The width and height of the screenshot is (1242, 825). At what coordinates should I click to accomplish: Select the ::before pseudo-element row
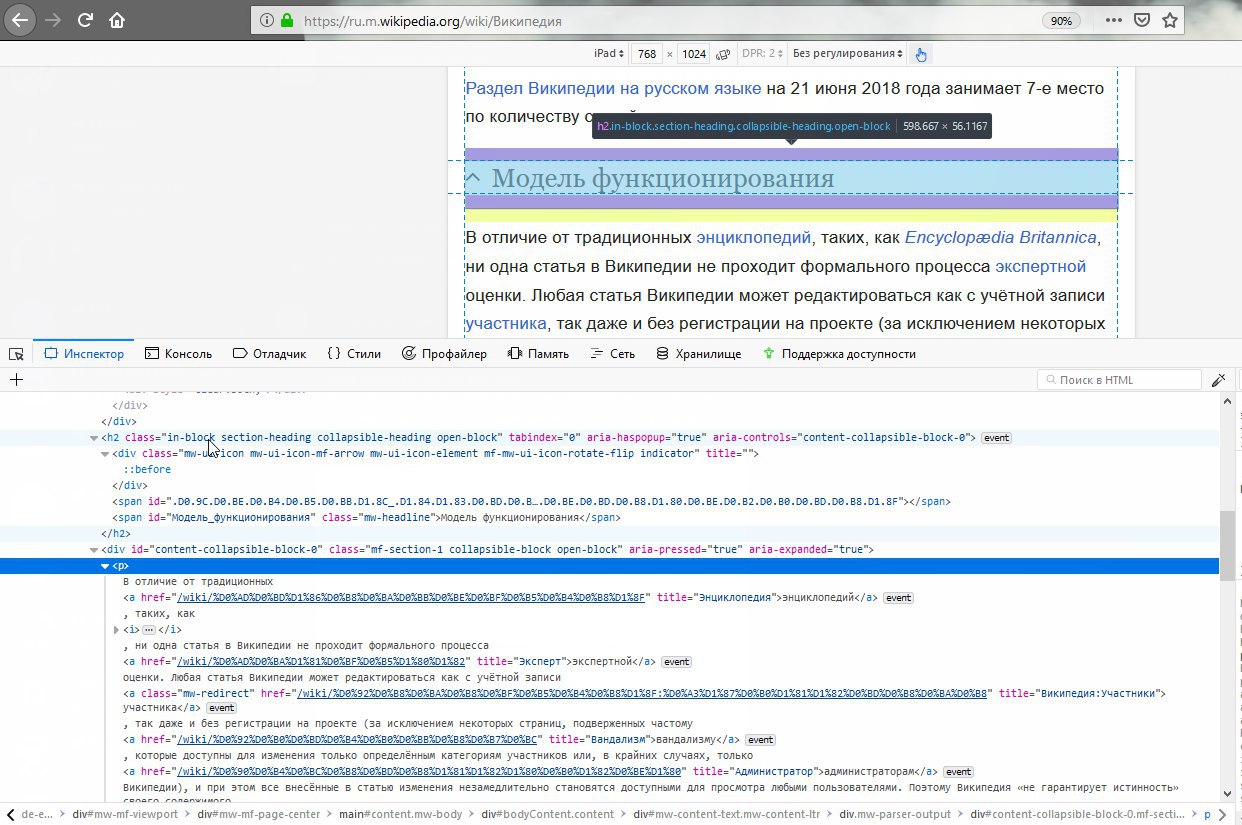147,470
